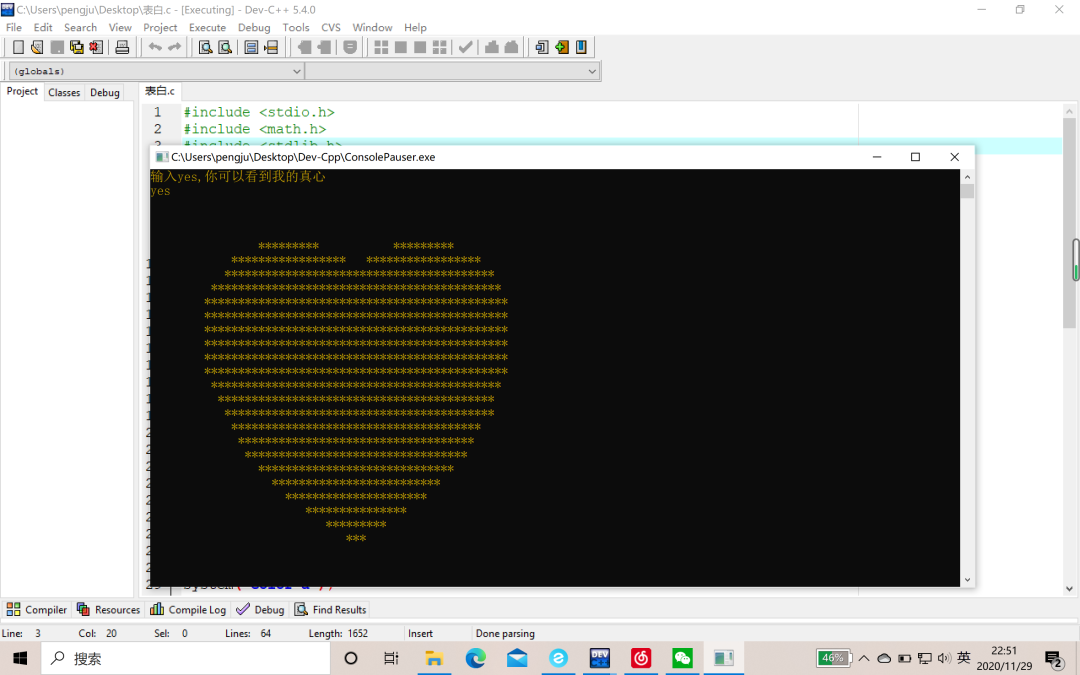
Task: Click the console scrollbar up arrow
Action: tap(967, 177)
